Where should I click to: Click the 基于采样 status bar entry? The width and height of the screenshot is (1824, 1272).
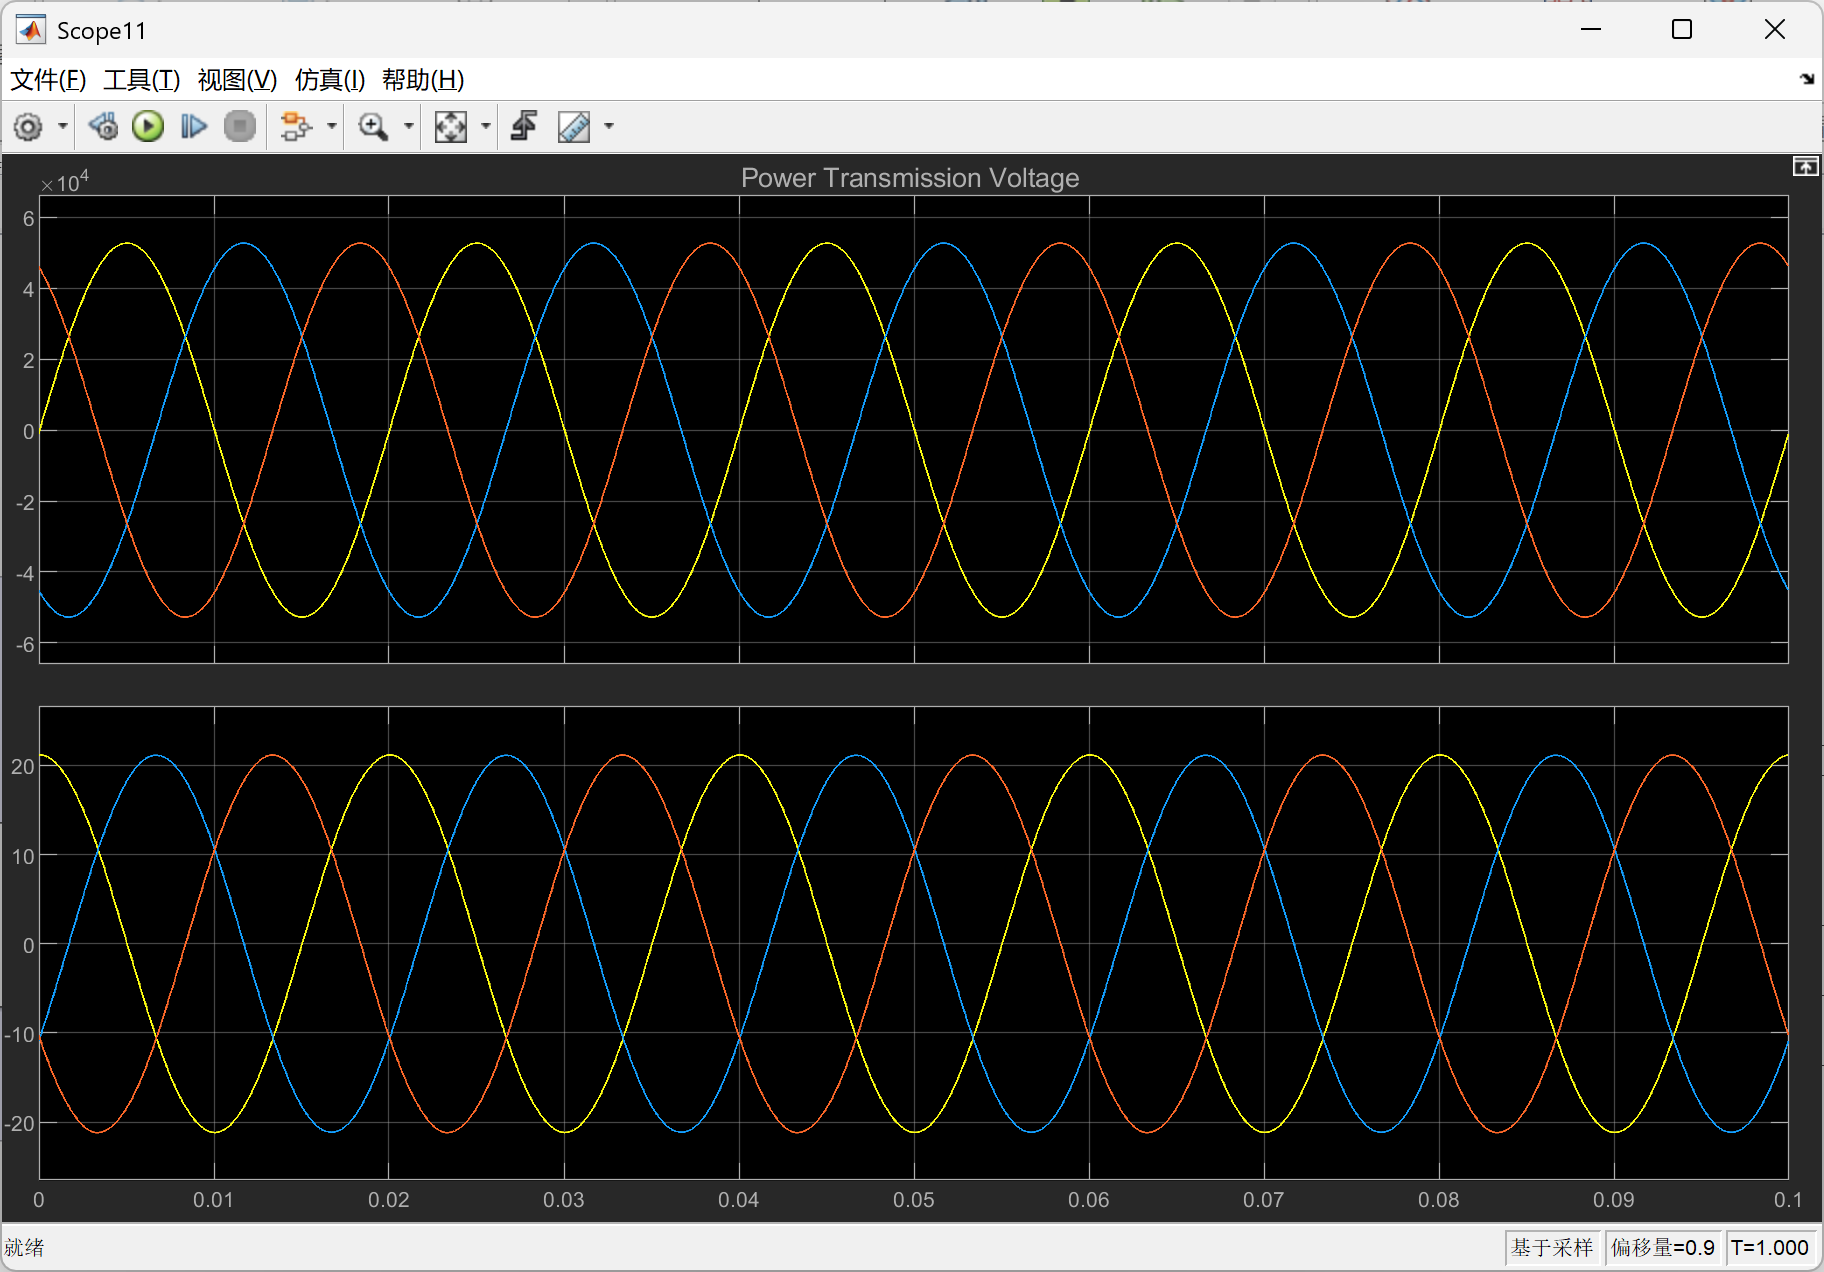(x=1552, y=1248)
